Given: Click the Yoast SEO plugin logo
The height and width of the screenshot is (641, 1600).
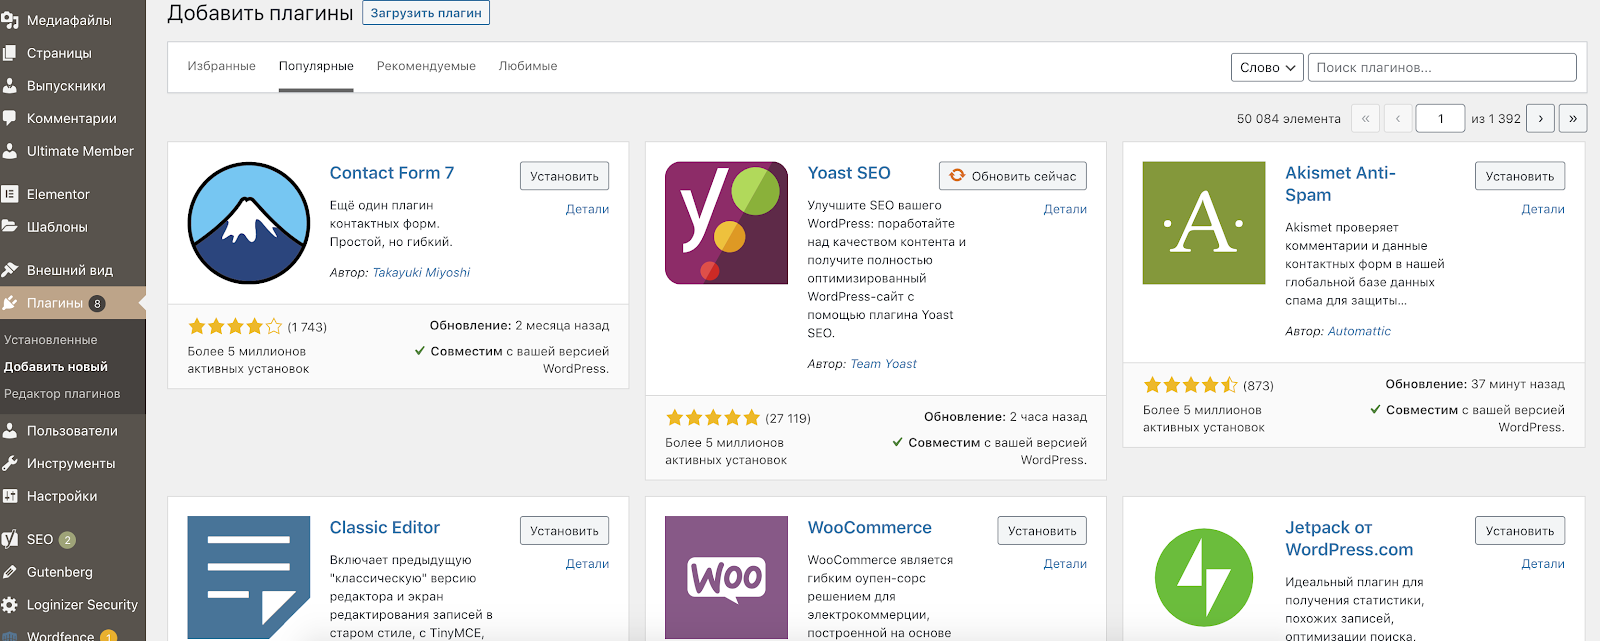Looking at the screenshot, I should (726, 223).
